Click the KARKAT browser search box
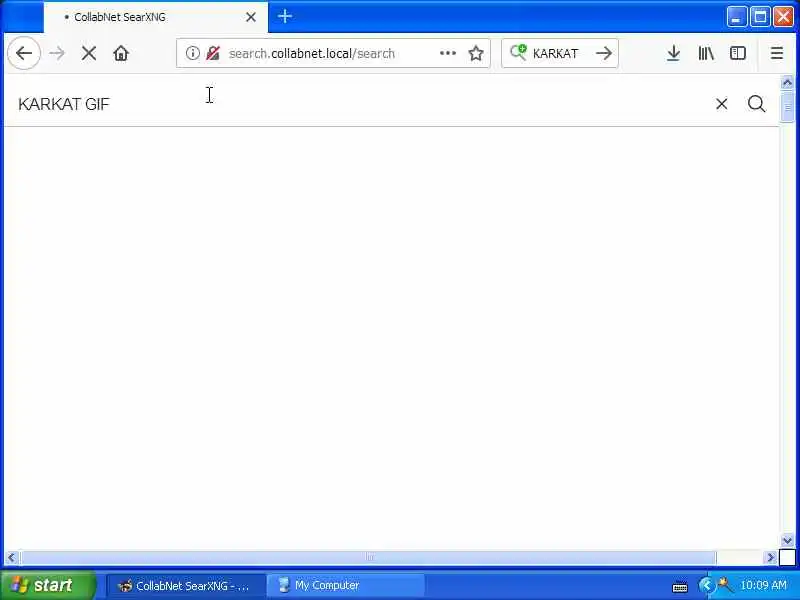 pyautogui.click(x=559, y=53)
